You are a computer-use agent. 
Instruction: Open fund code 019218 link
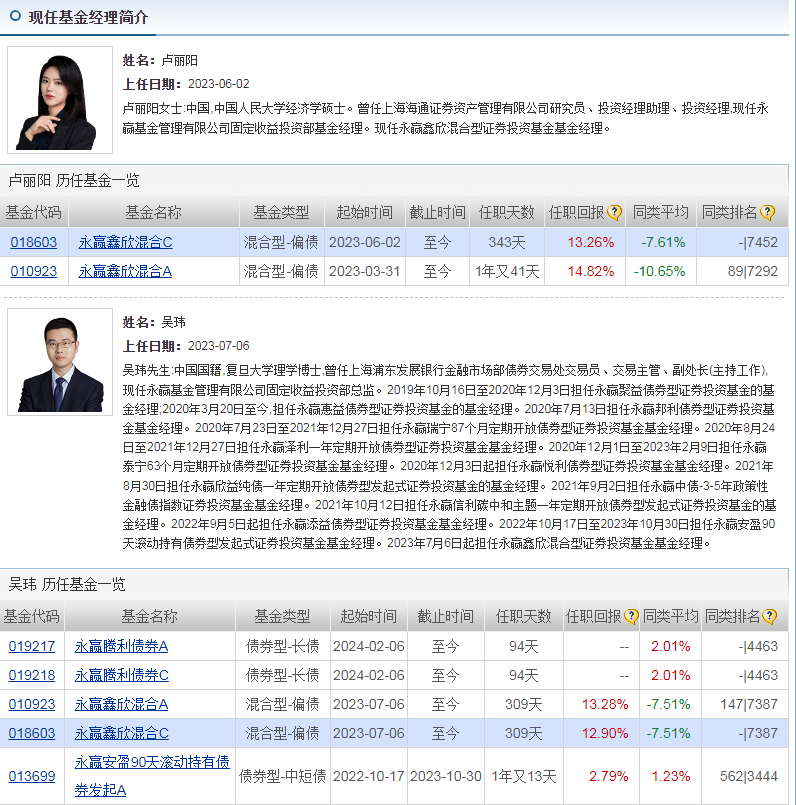click(32, 675)
